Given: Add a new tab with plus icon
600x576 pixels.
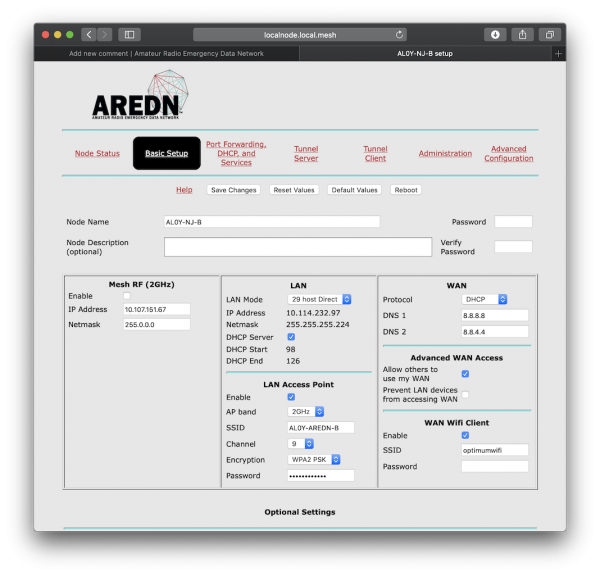Looking at the screenshot, I should click(558, 54).
